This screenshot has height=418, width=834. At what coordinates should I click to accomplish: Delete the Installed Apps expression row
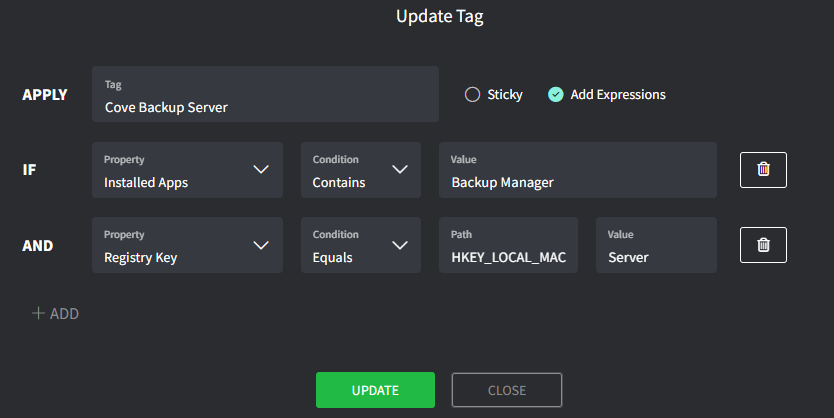point(763,170)
